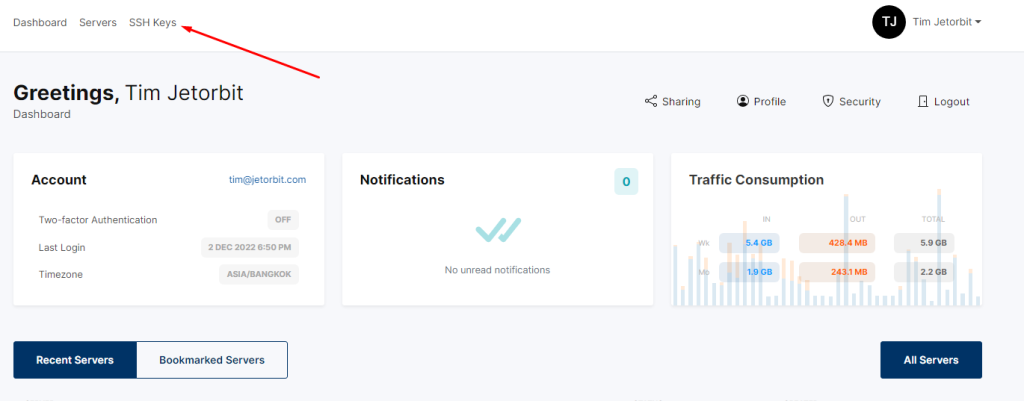Toggle Two-factor Authentication OFF badge
1024x401 pixels.
[x=283, y=220]
